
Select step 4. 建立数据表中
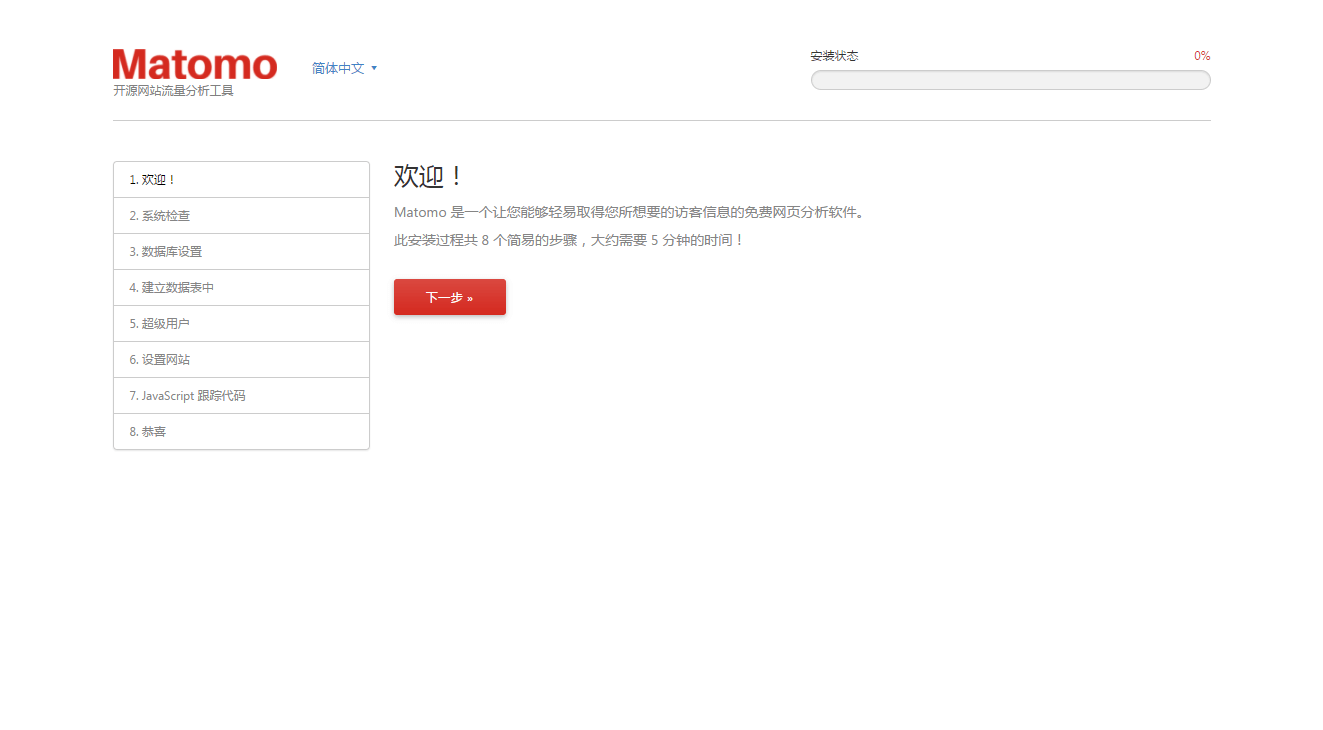tap(241, 288)
